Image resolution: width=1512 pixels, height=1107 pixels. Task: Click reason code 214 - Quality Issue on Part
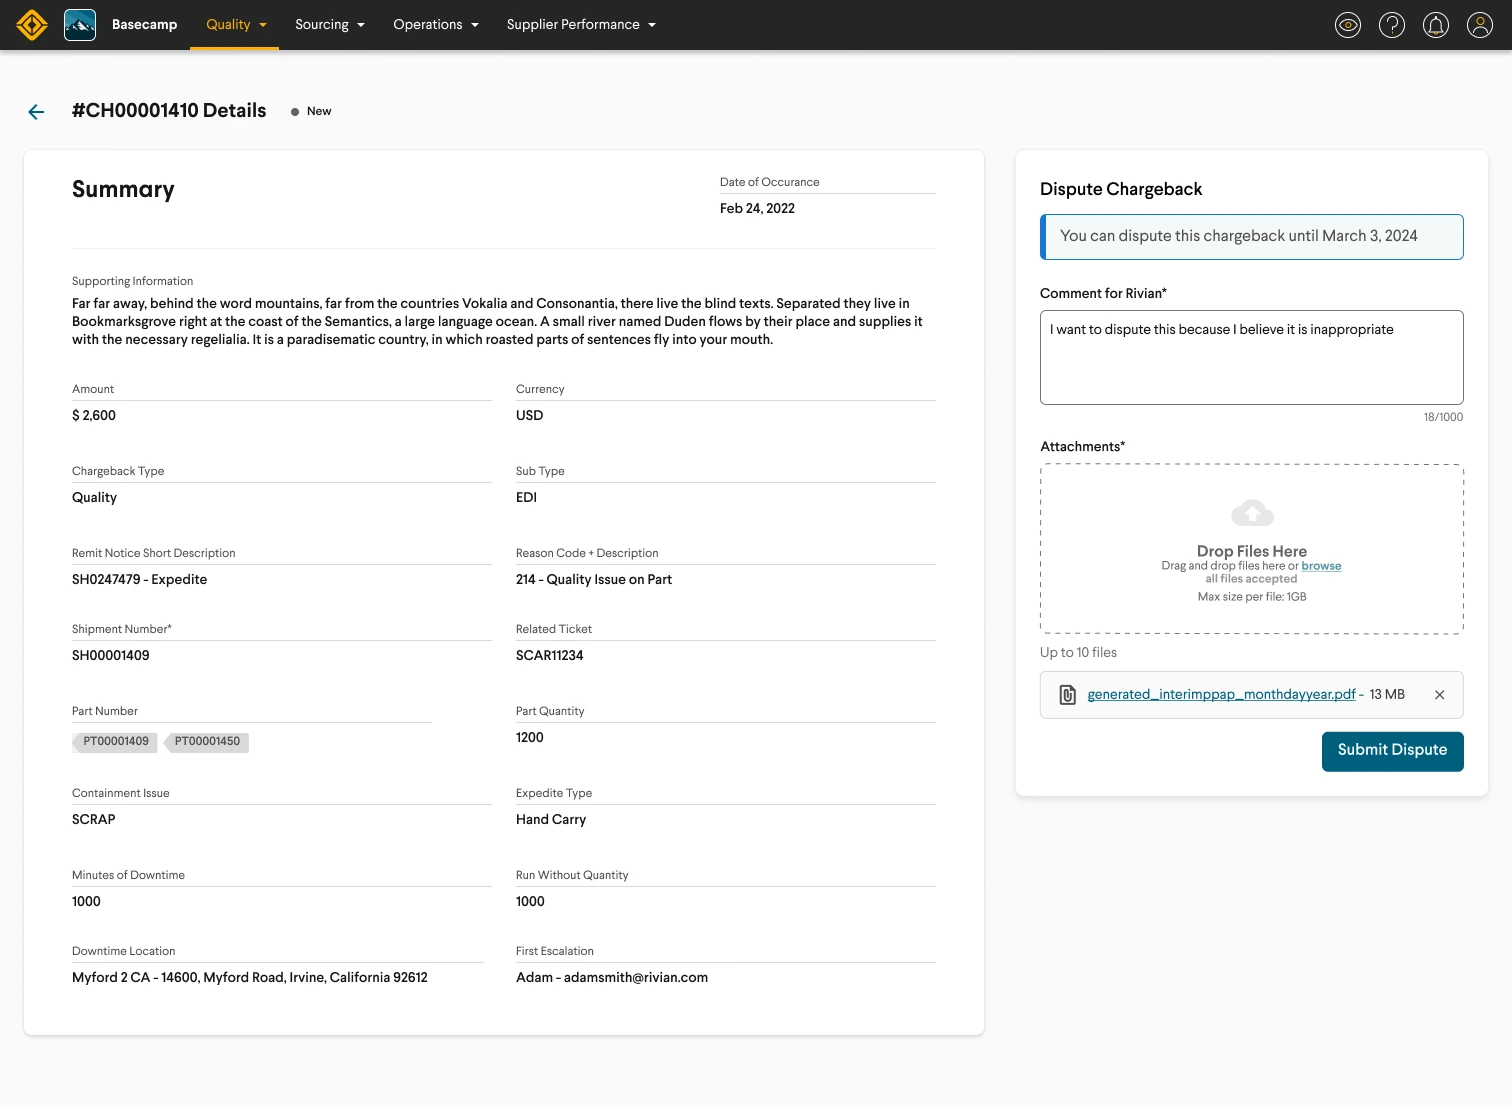point(594,580)
